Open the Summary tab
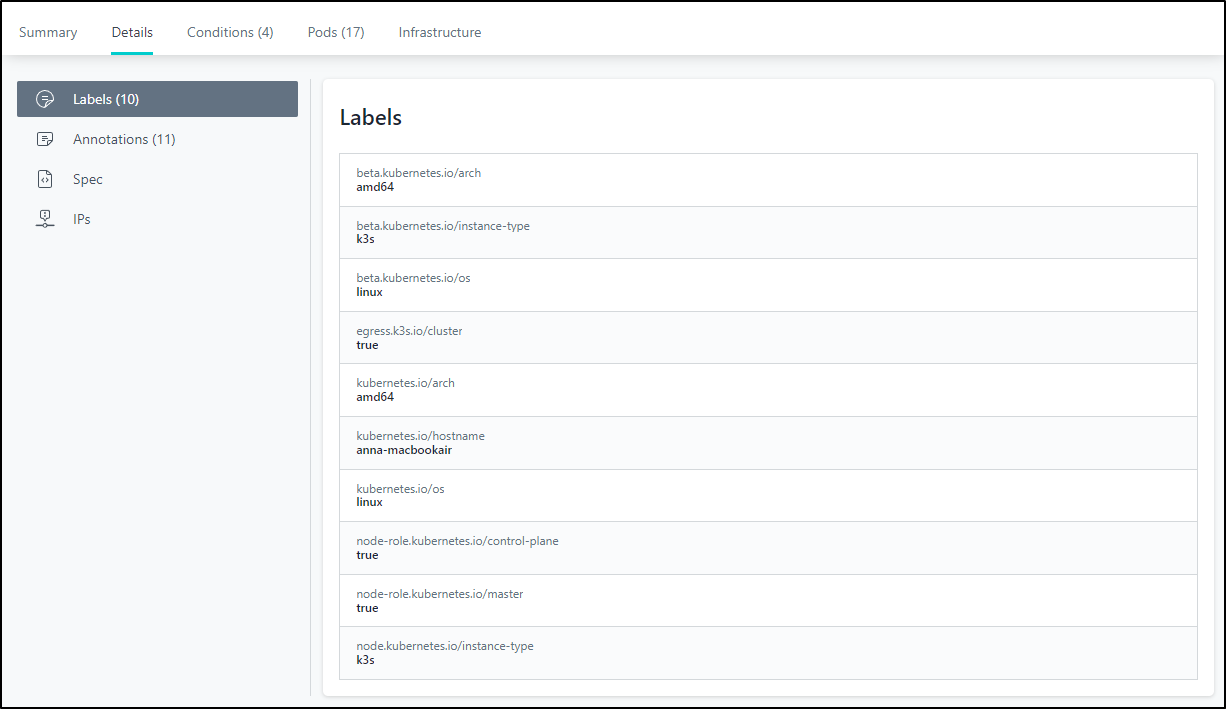Image resolution: width=1226 pixels, height=709 pixels. pyautogui.click(x=48, y=32)
